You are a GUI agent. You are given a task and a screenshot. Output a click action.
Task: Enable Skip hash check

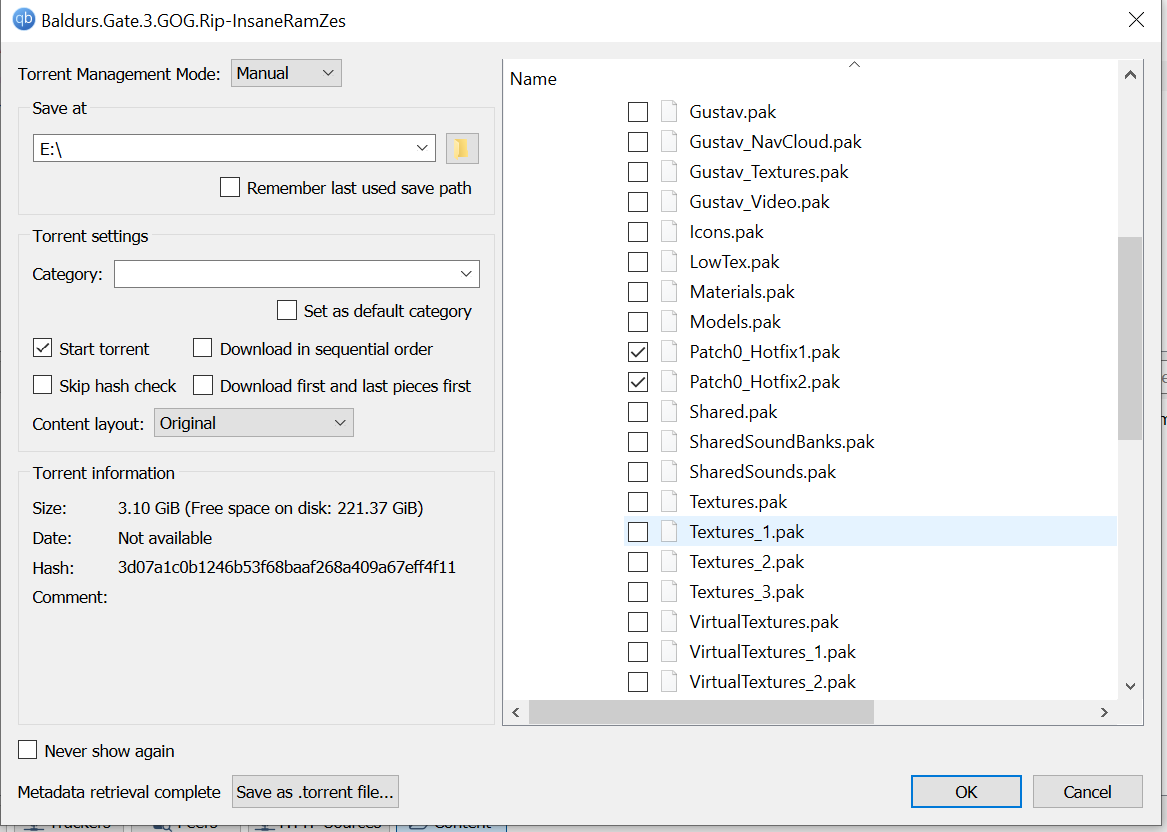(42, 385)
